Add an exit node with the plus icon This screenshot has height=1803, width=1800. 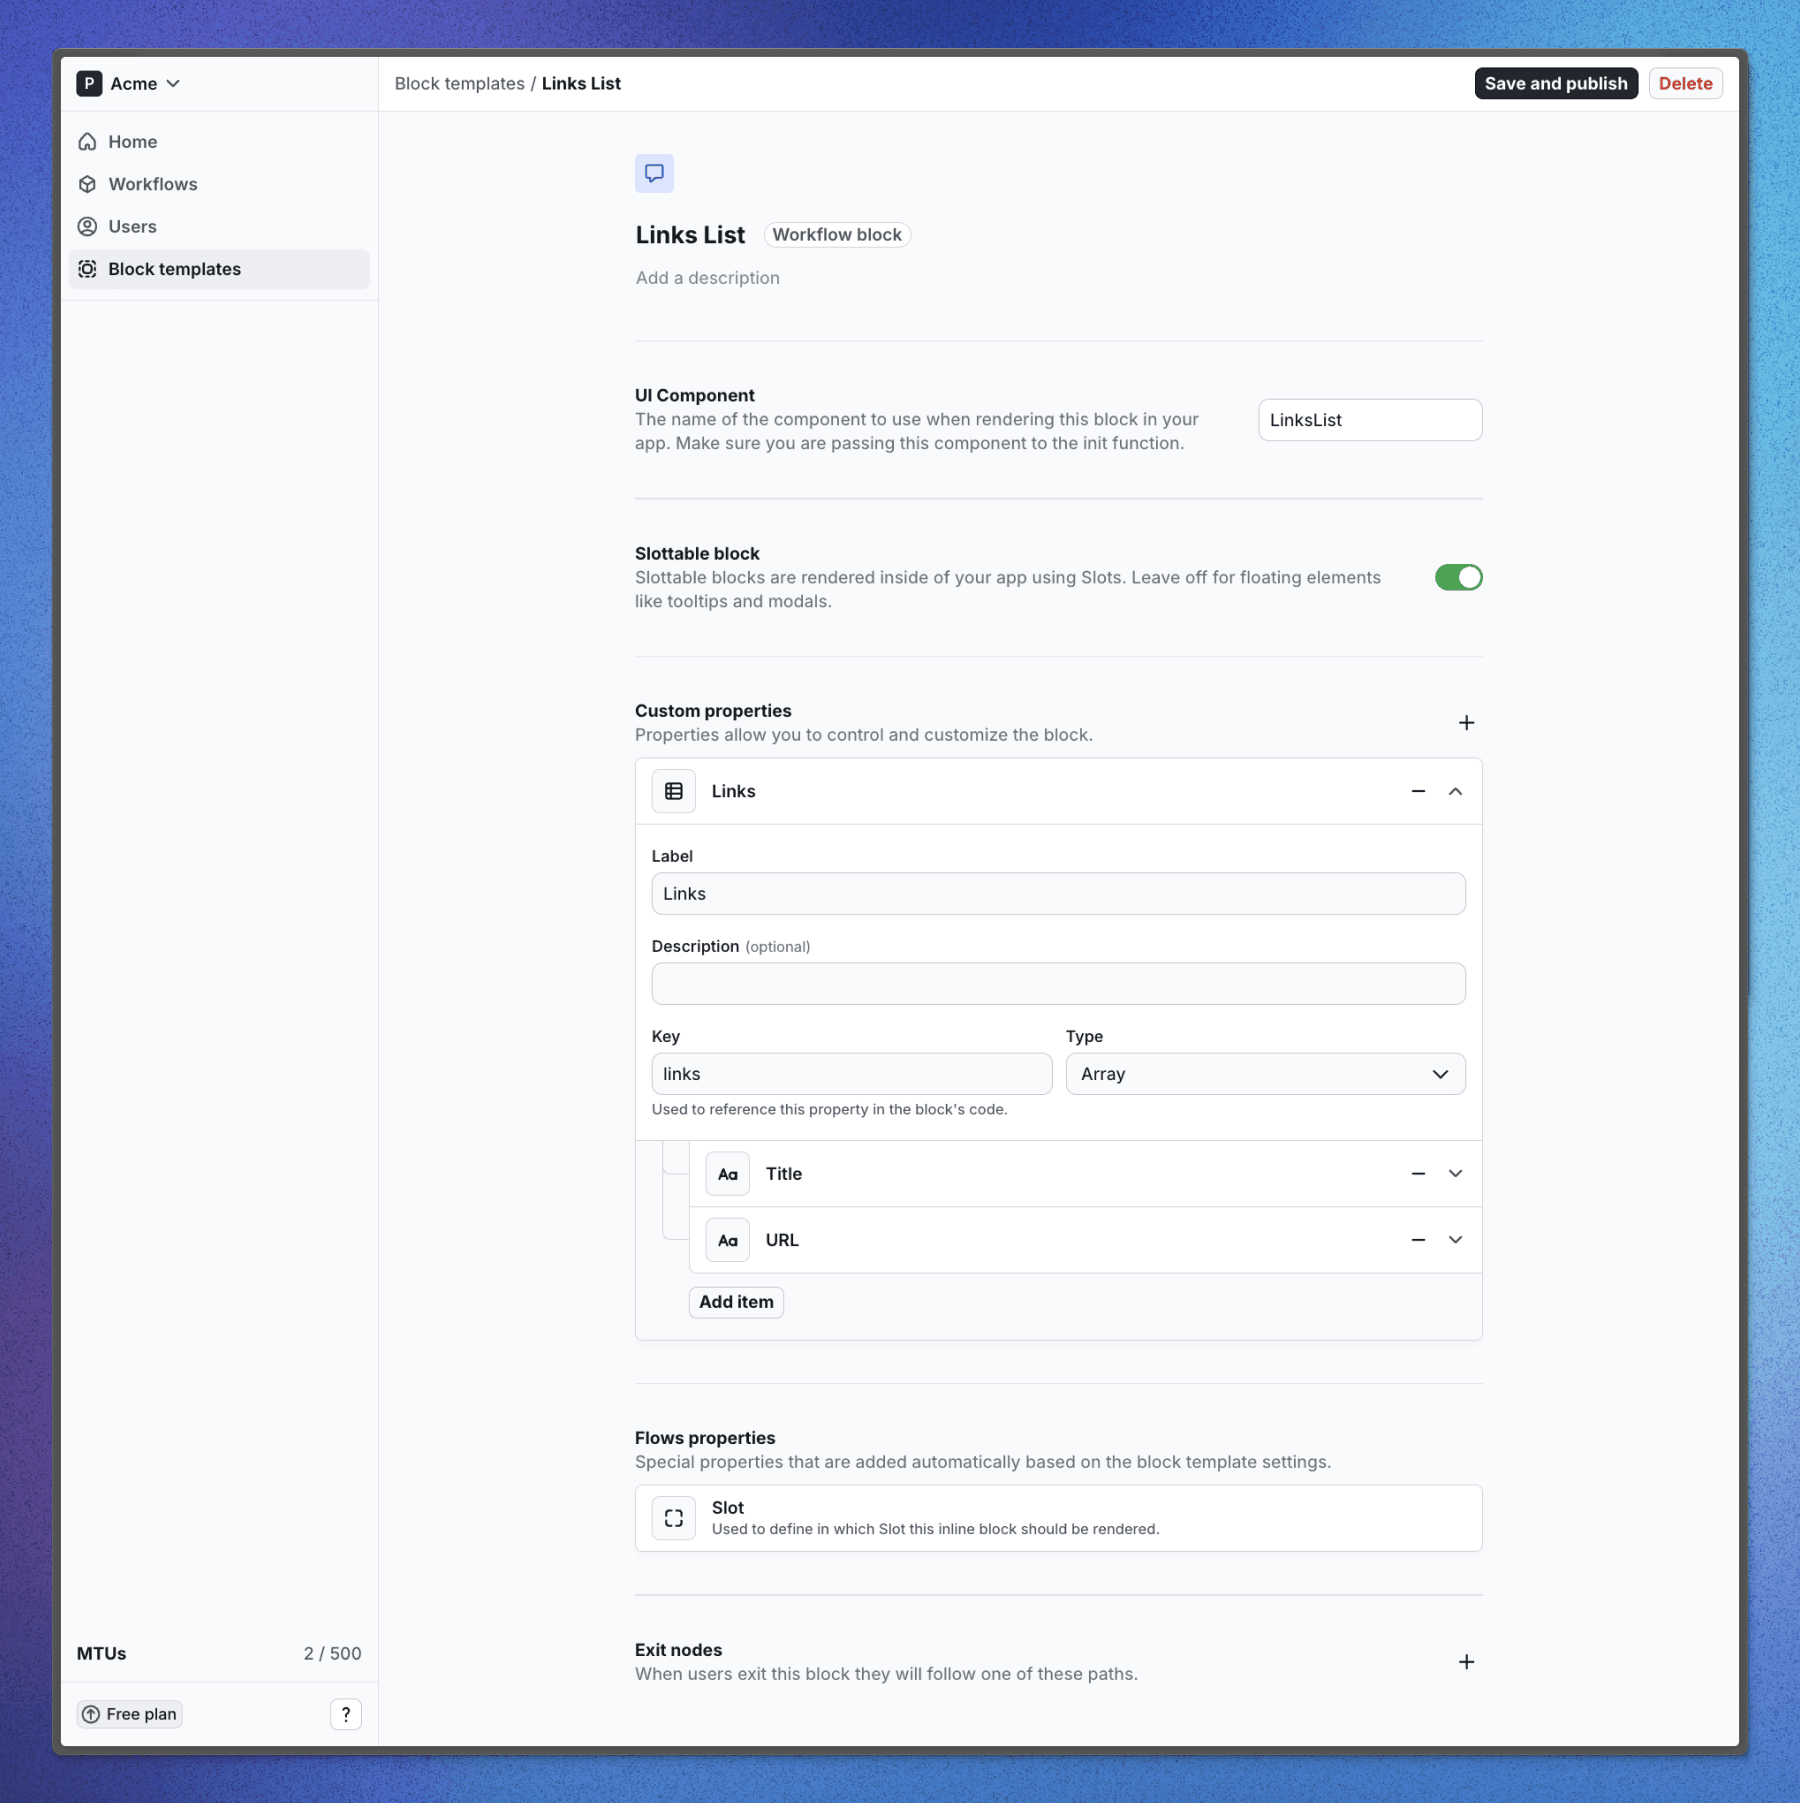pyautogui.click(x=1466, y=1661)
